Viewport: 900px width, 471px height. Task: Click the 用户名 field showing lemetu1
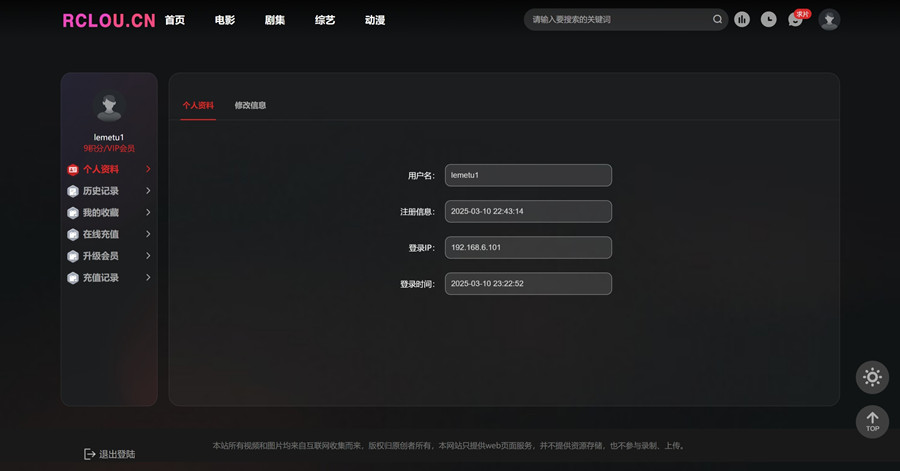(x=528, y=175)
